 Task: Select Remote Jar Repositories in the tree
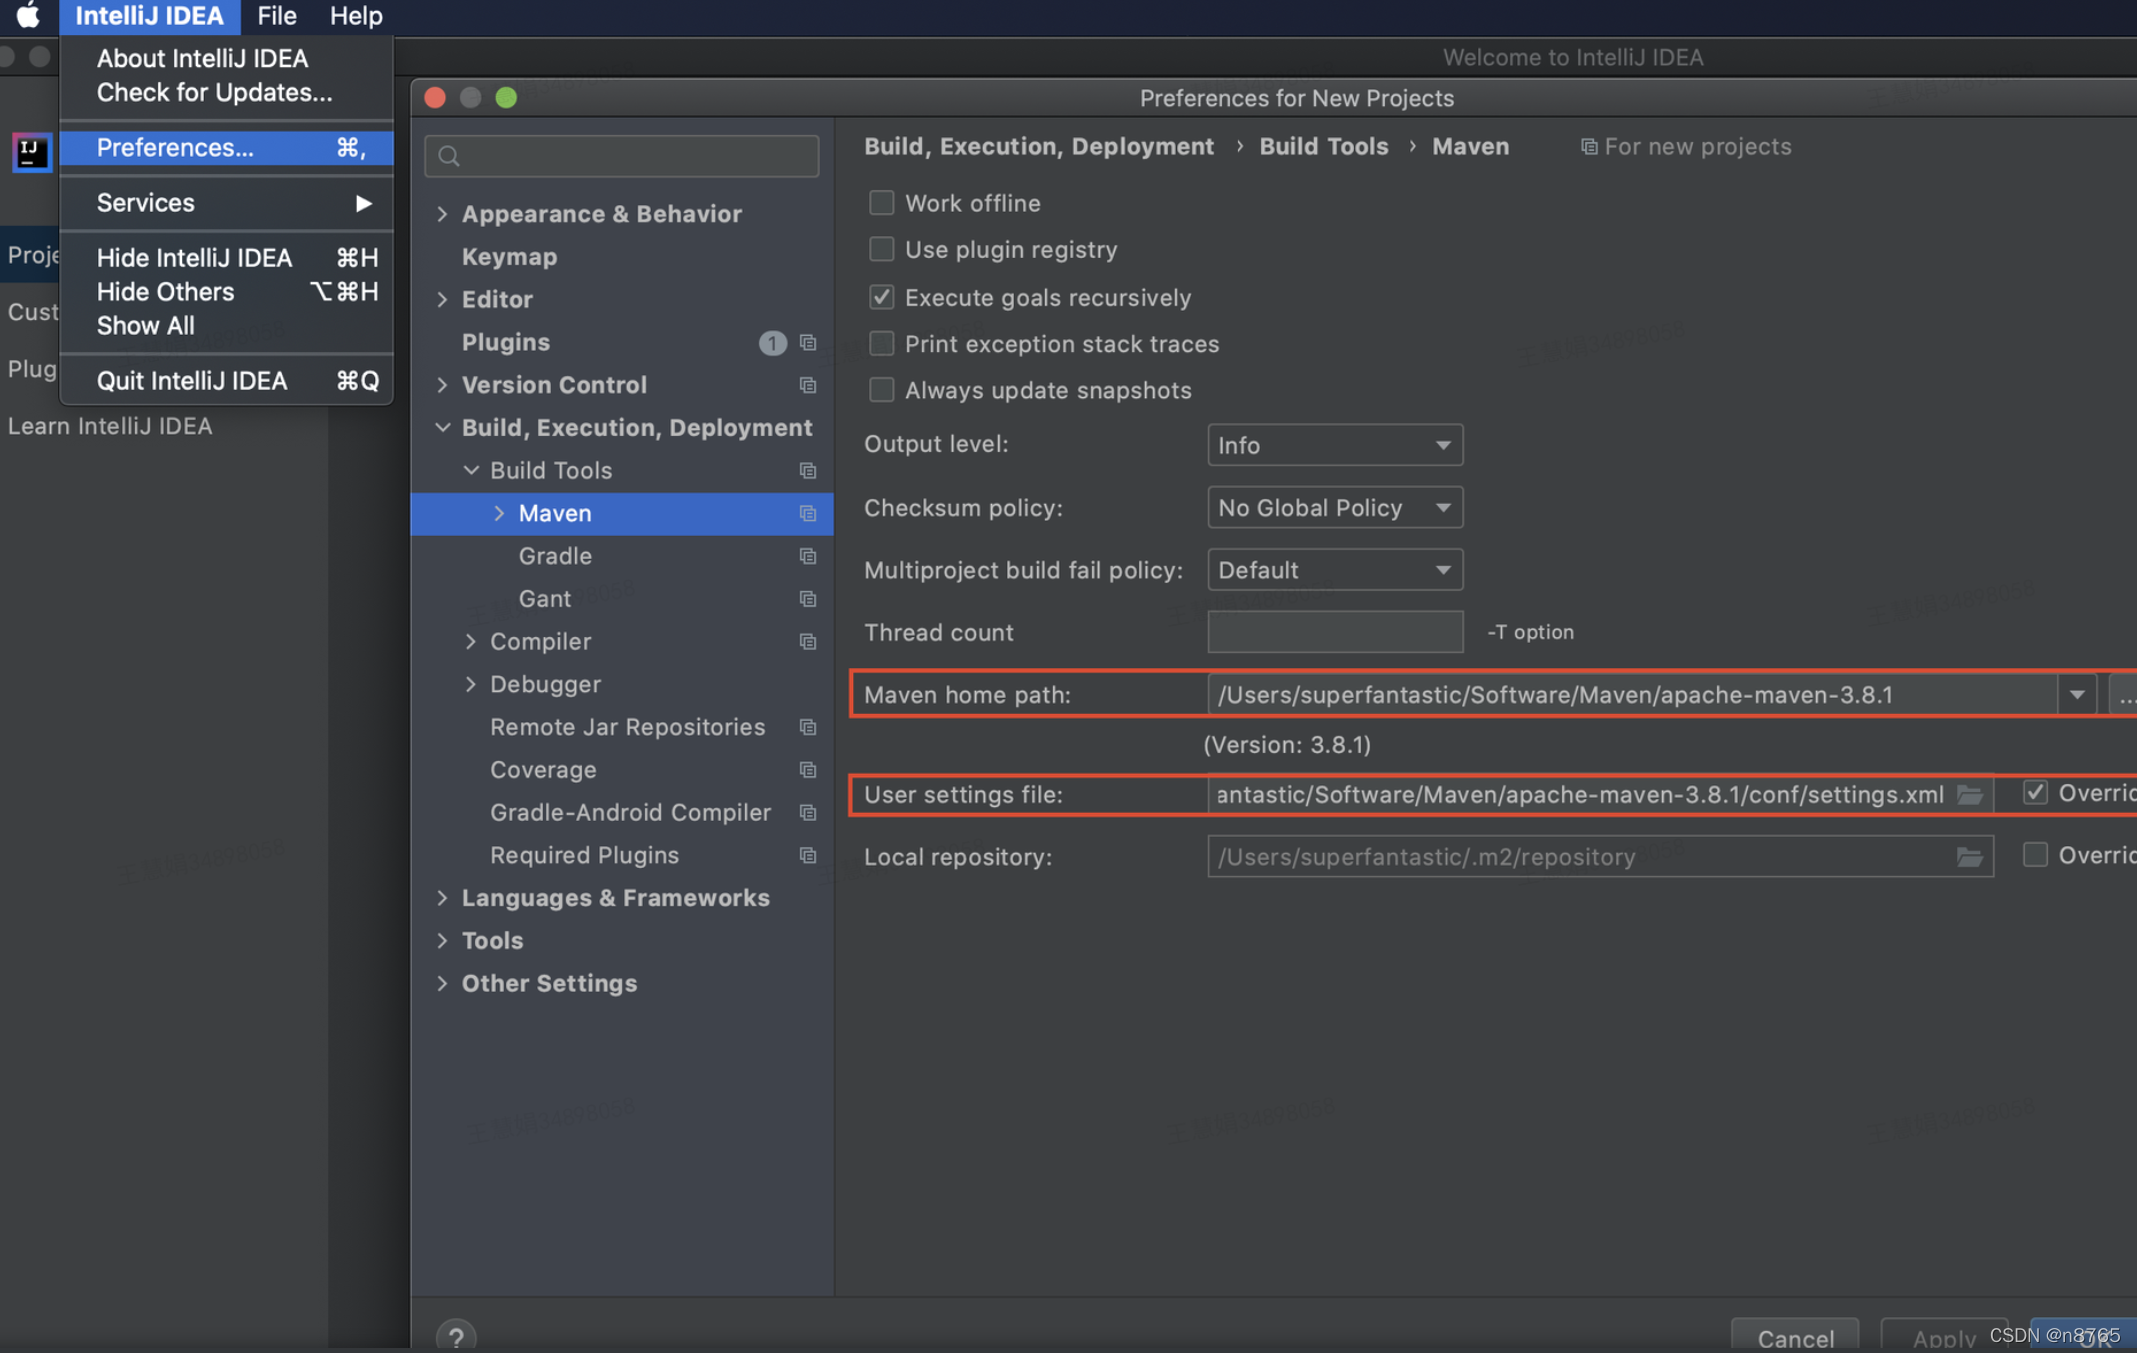coord(627,727)
